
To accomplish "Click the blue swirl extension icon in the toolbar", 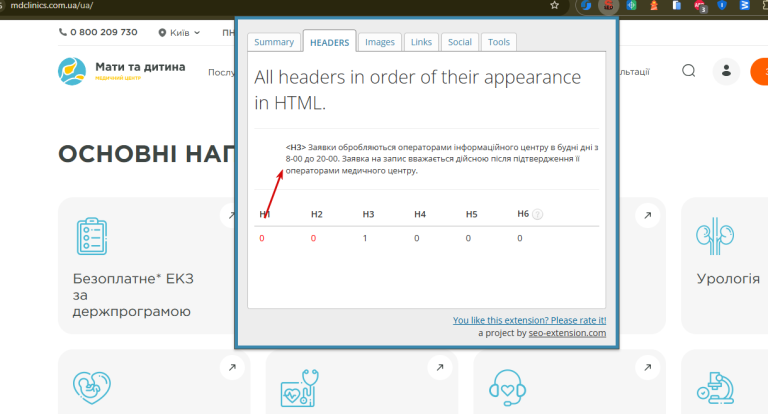I will point(586,6).
